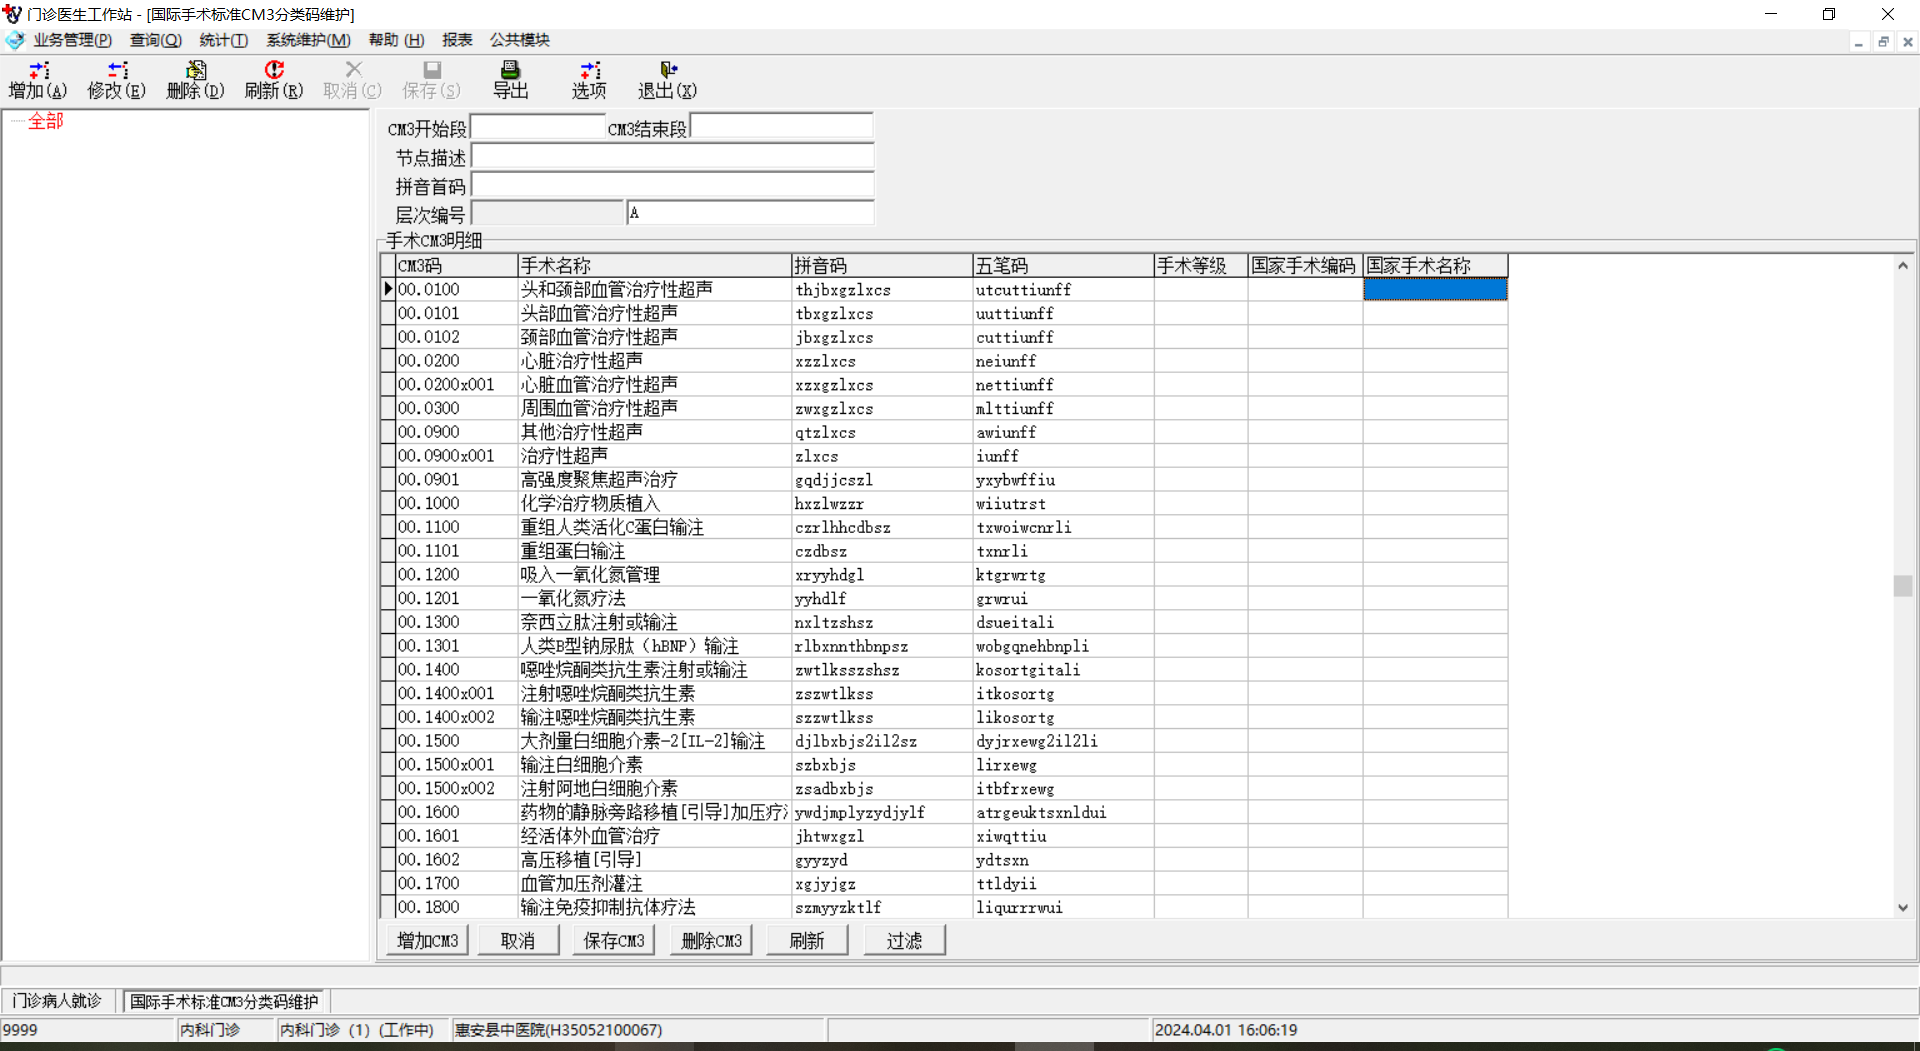Click the CM3开始段 input field
The image size is (1920, 1051).
point(537,127)
